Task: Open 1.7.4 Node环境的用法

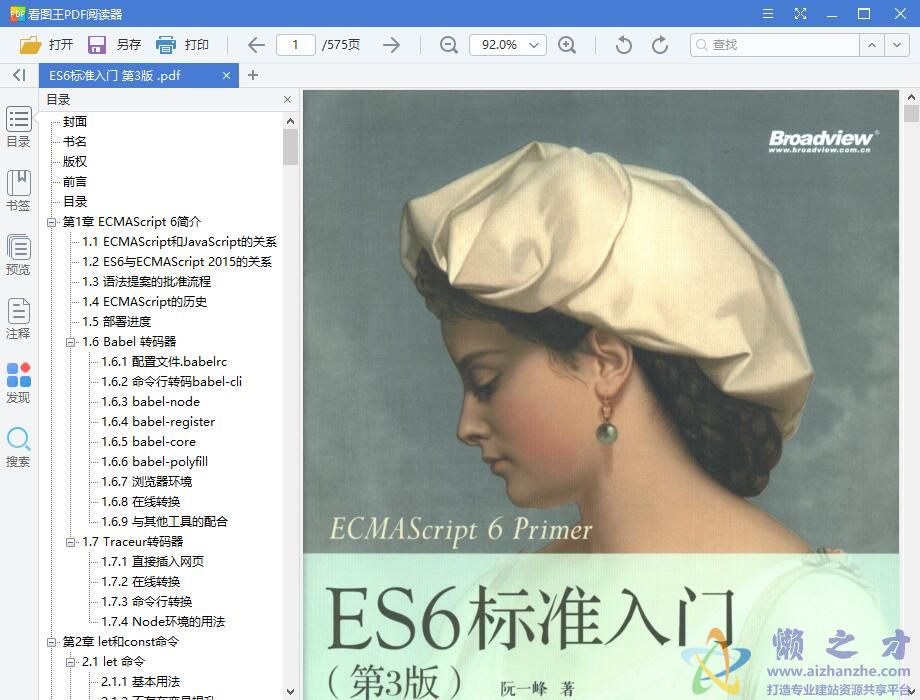Action: point(163,621)
